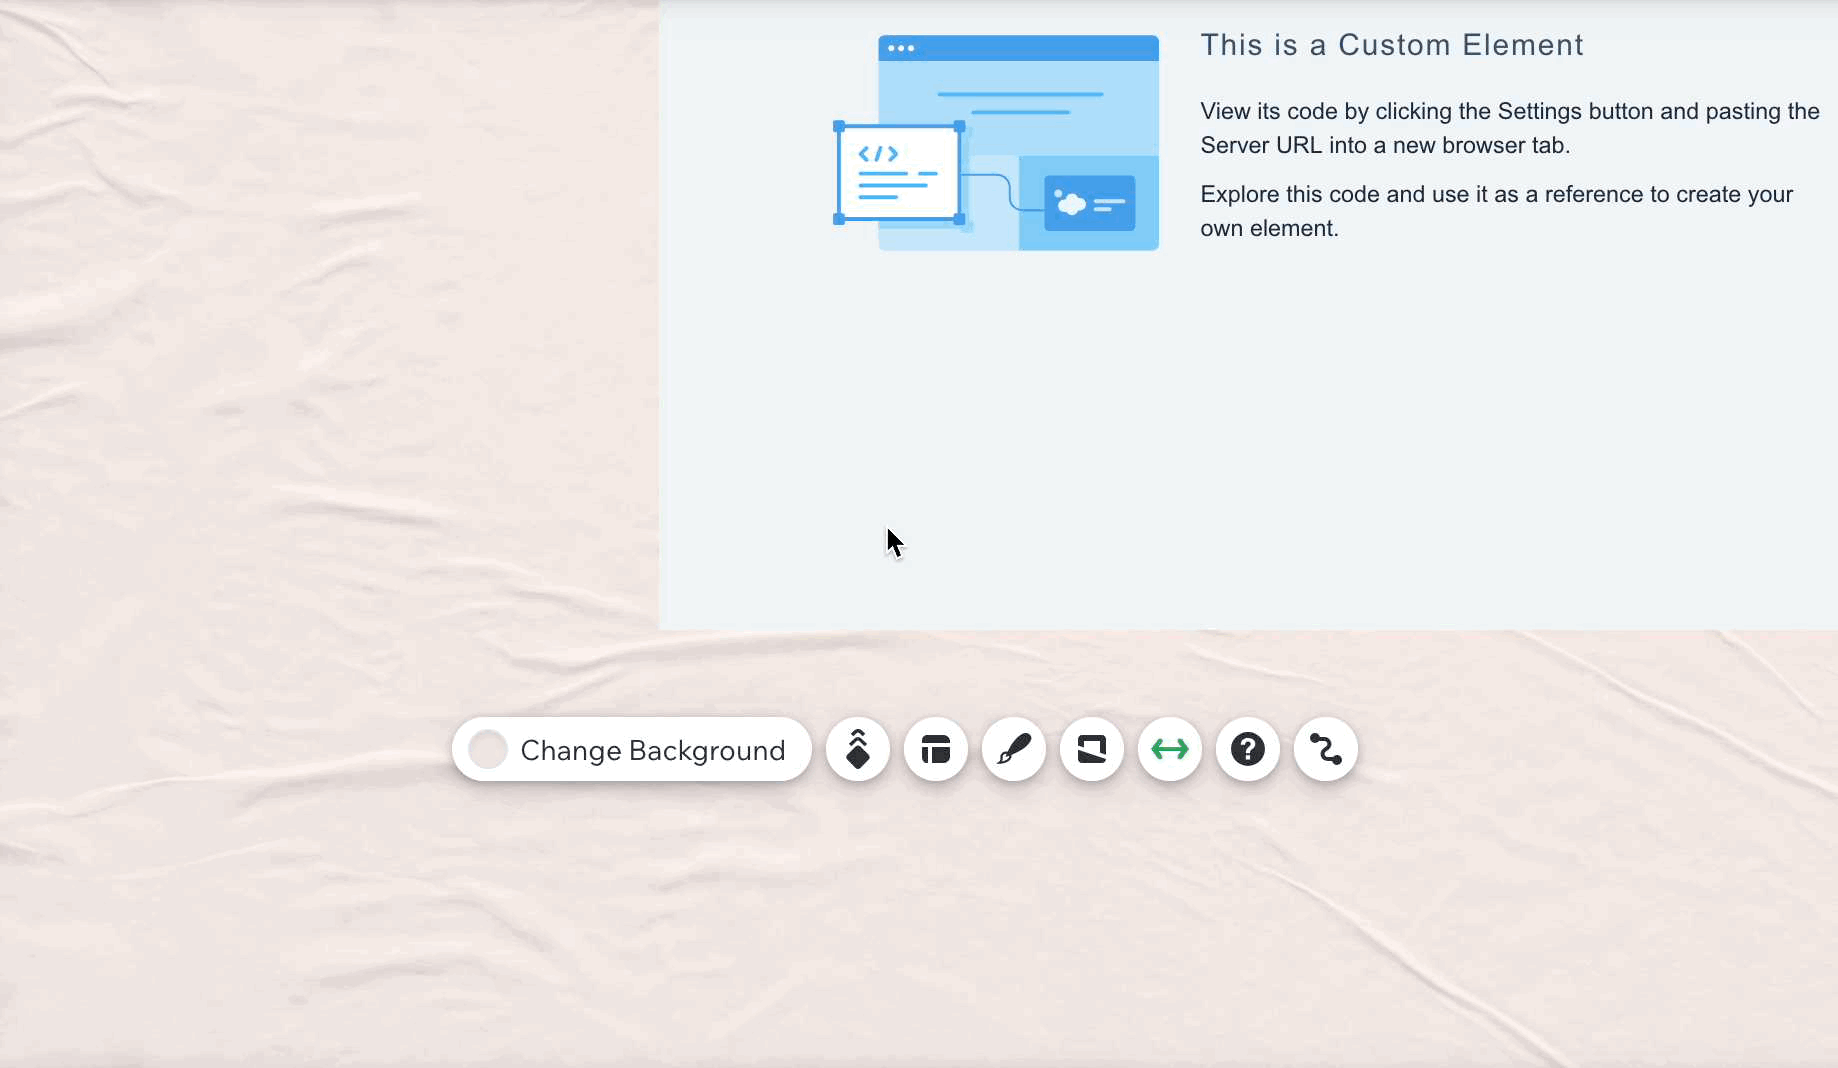Select the Design paintbrush icon
1838x1068 pixels.
[1013, 749]
